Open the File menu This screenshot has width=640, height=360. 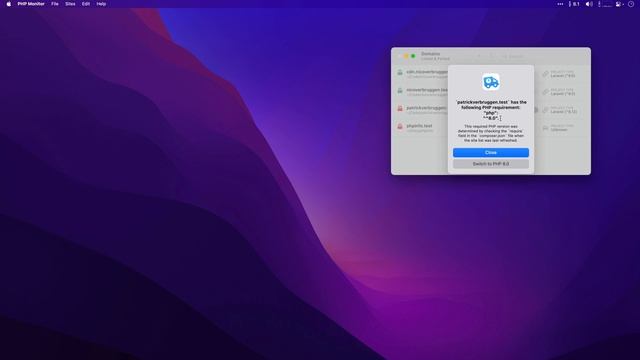[x=55, y=4]
